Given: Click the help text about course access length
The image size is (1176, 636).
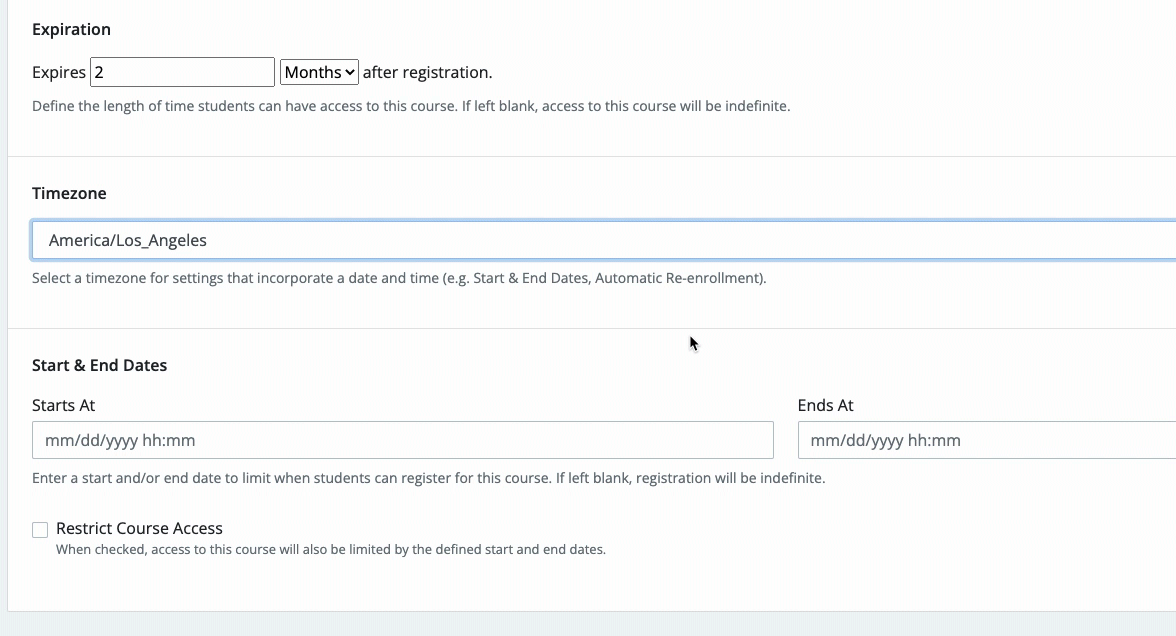Looking at the screenshot, I should coord(410,105).
